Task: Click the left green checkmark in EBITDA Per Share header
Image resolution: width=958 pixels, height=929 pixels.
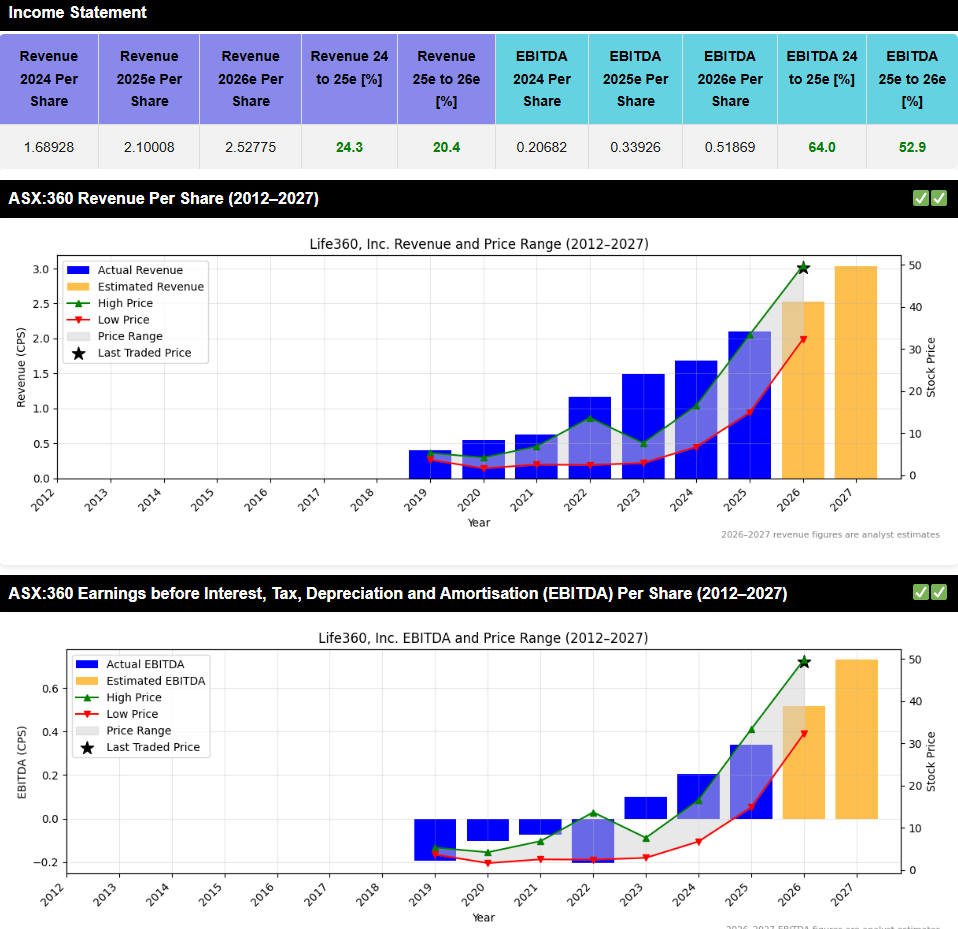Action: (921, 592)
